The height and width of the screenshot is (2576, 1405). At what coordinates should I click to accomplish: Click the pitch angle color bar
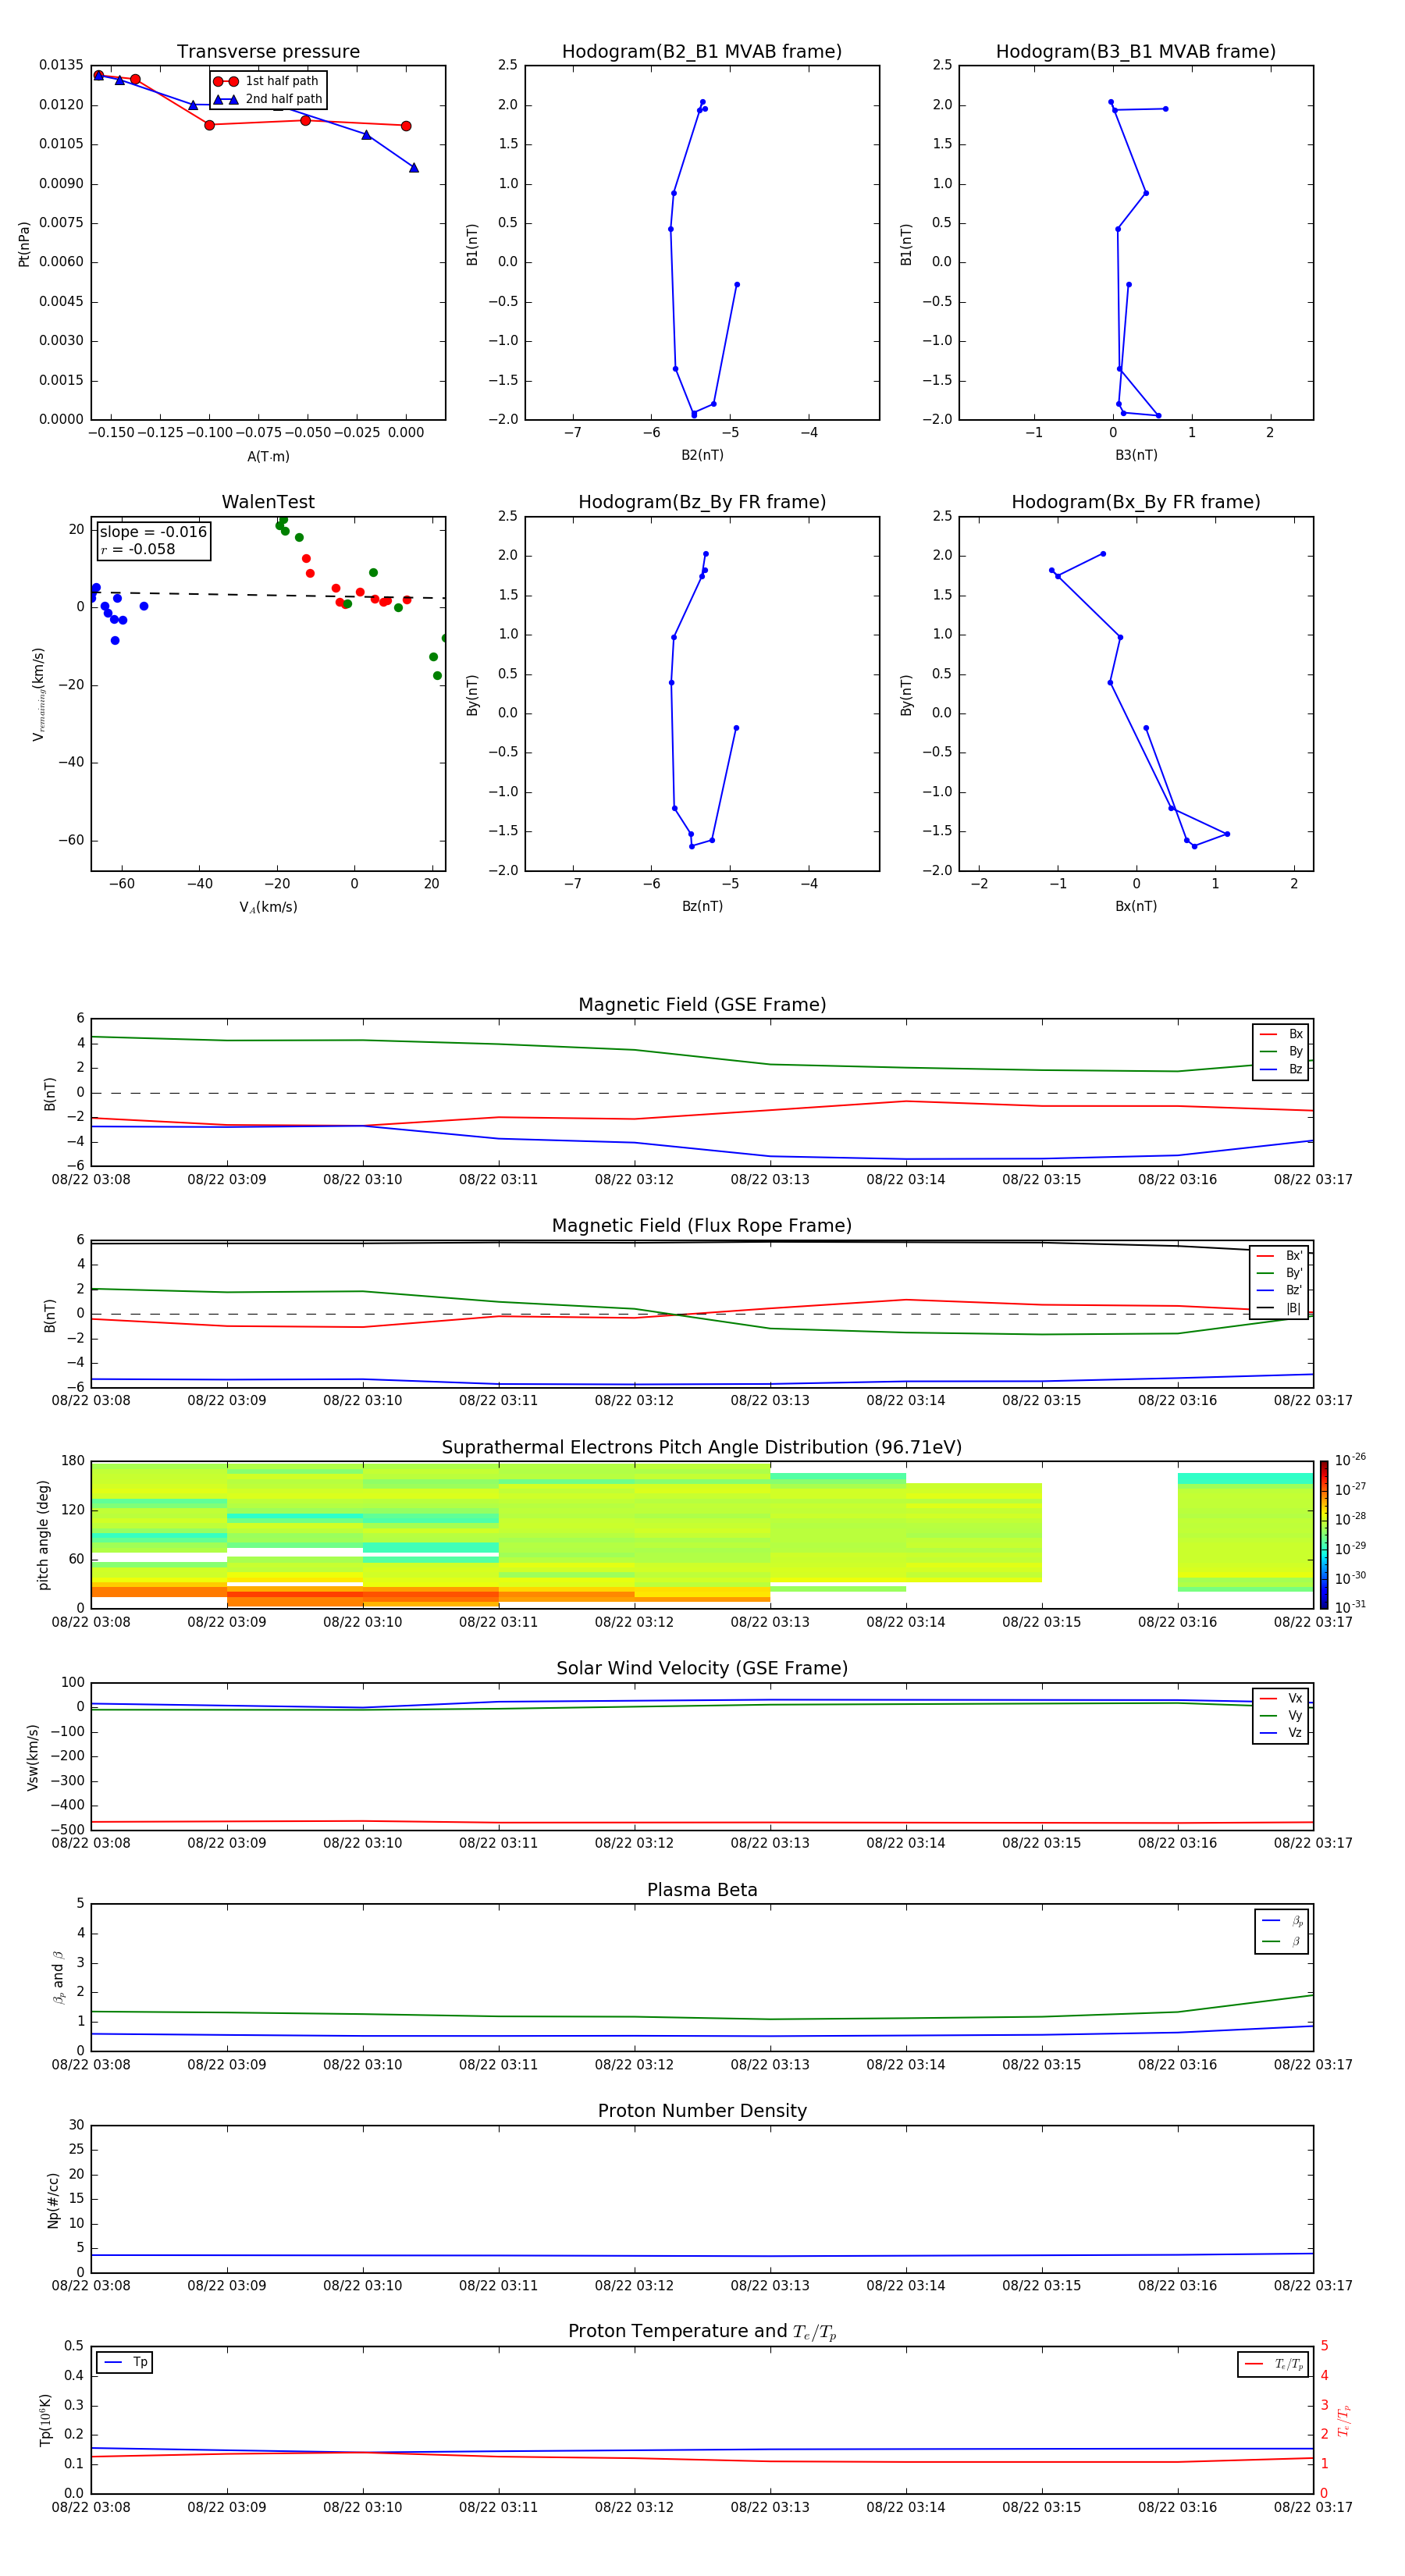(x=1324, y=1534)
